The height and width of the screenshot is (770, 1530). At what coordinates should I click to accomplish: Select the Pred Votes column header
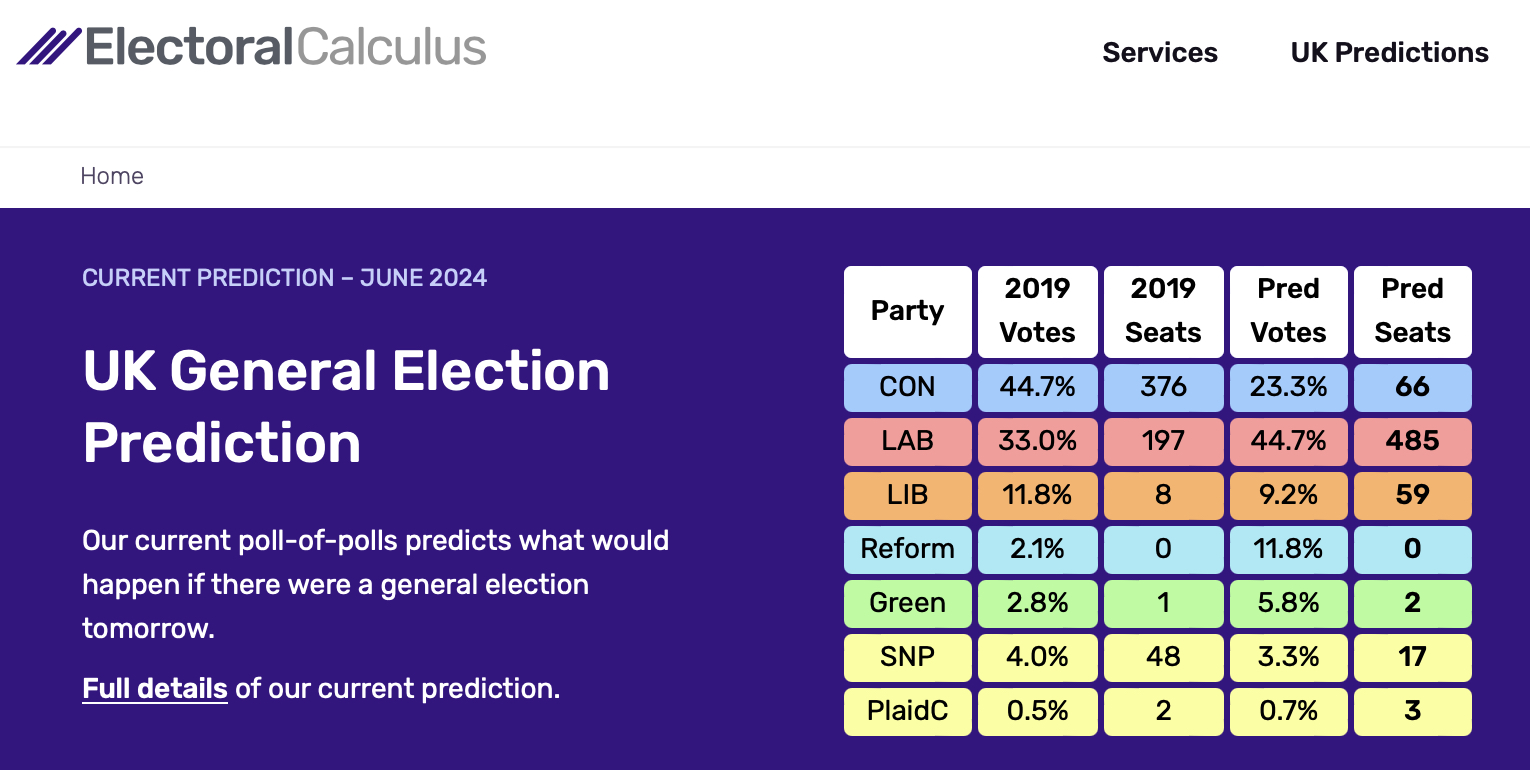tap(1288, 311)
